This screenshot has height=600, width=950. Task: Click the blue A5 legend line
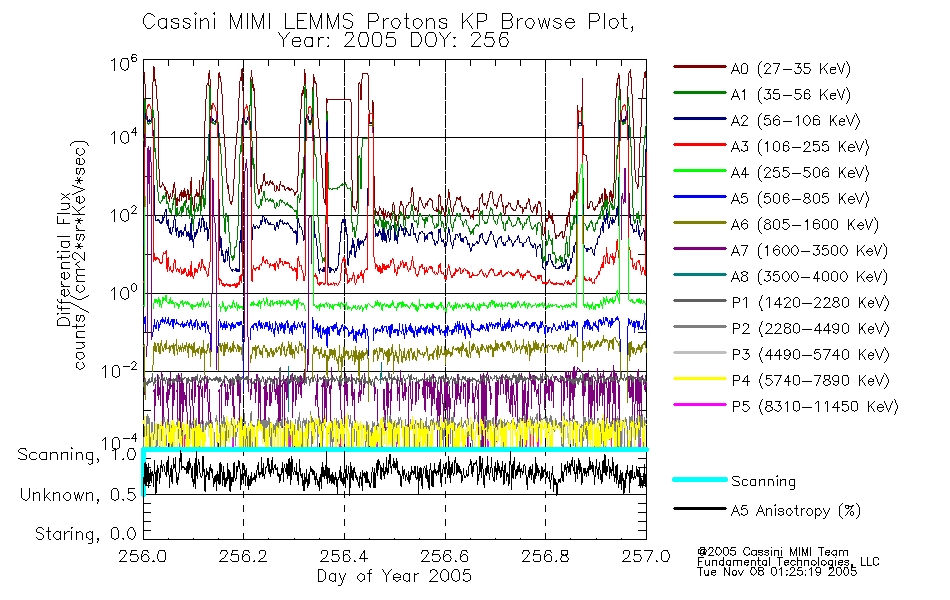coord(700,196)
